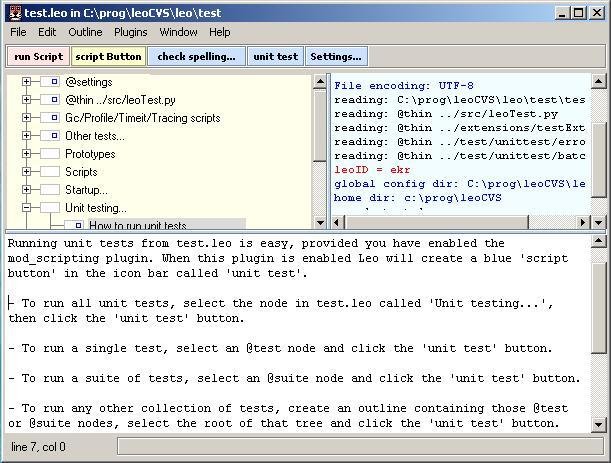Open the Outline menu
The height and width of the screenshot is (463, 611).
(85, 32)
